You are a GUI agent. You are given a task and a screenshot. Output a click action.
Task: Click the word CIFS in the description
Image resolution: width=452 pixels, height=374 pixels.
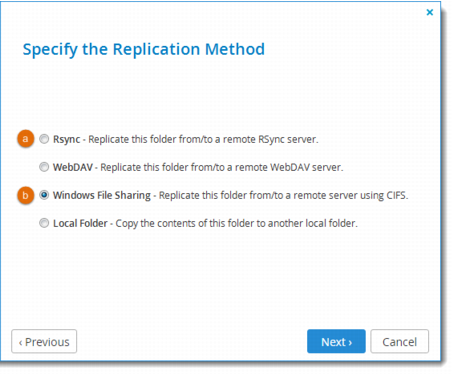396,195
